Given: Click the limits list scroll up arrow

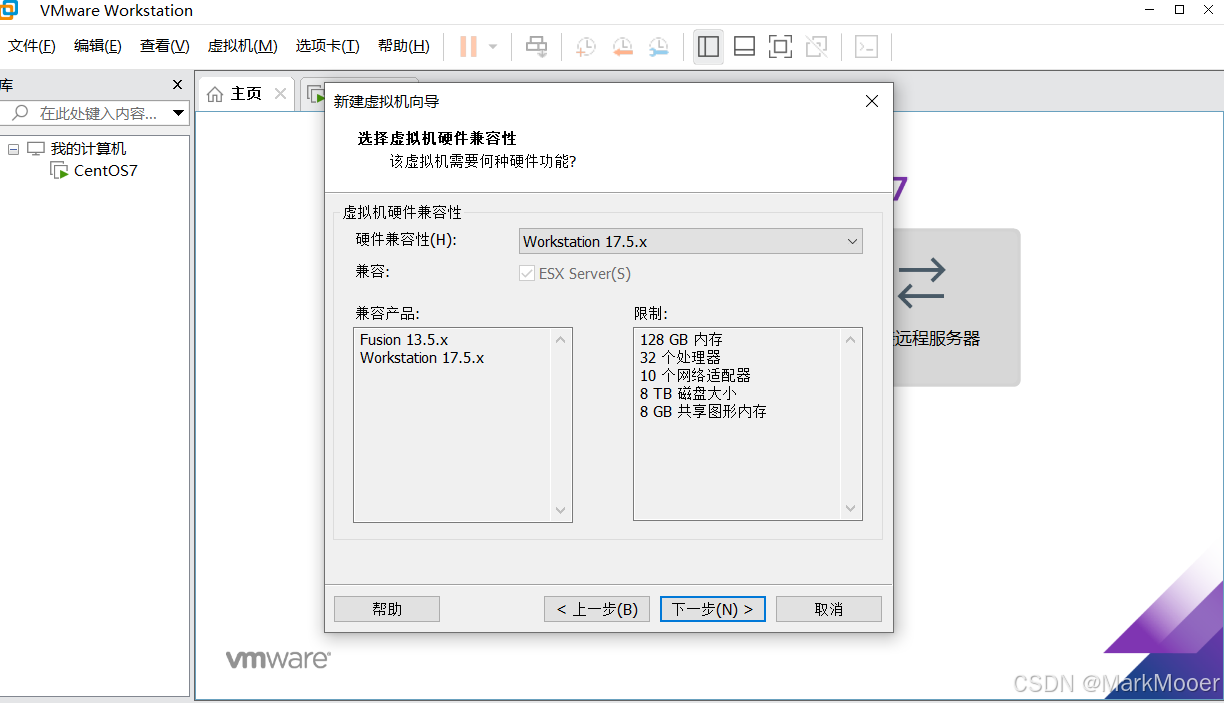Looking at the screenshot, I should point(851,339).
